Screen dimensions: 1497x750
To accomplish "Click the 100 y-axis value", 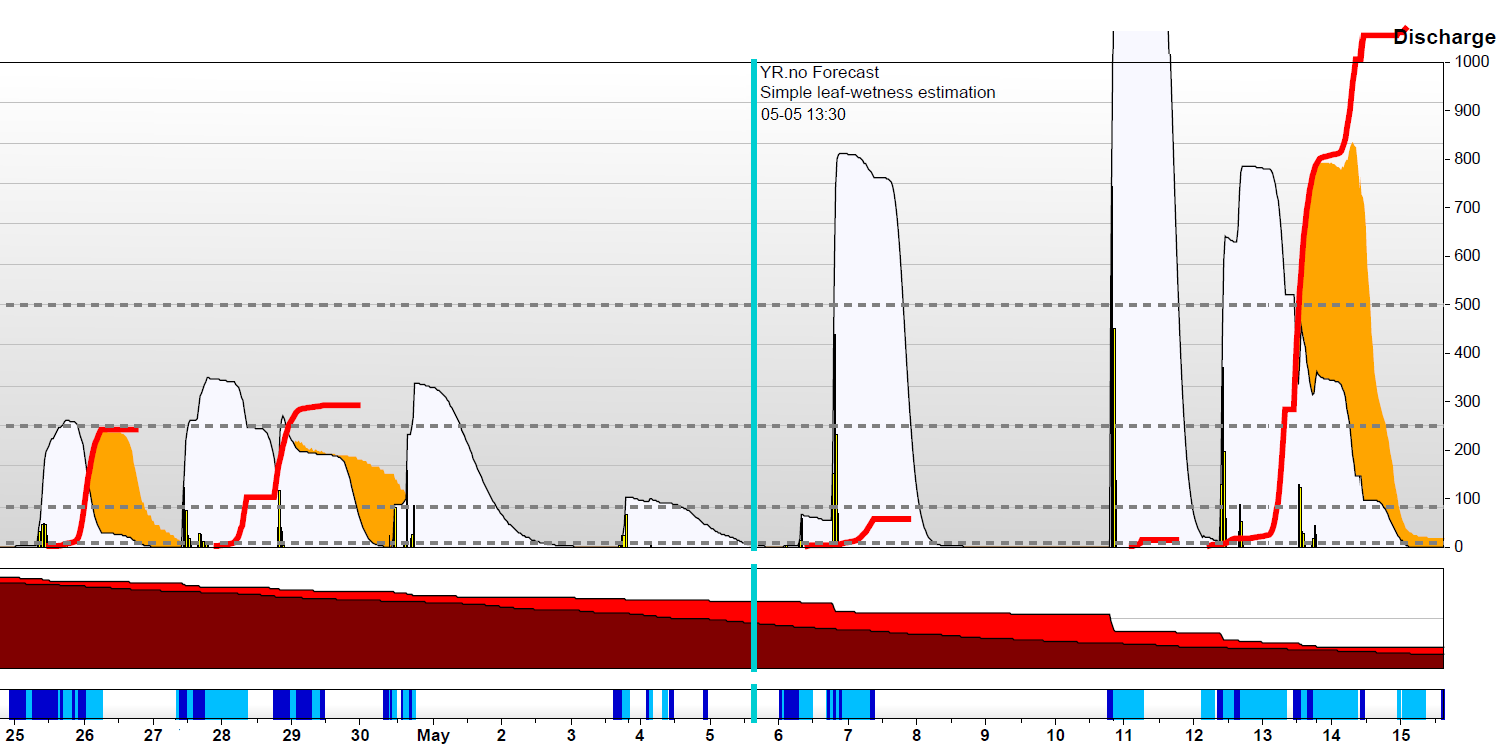I will (x=1468, y=499).
